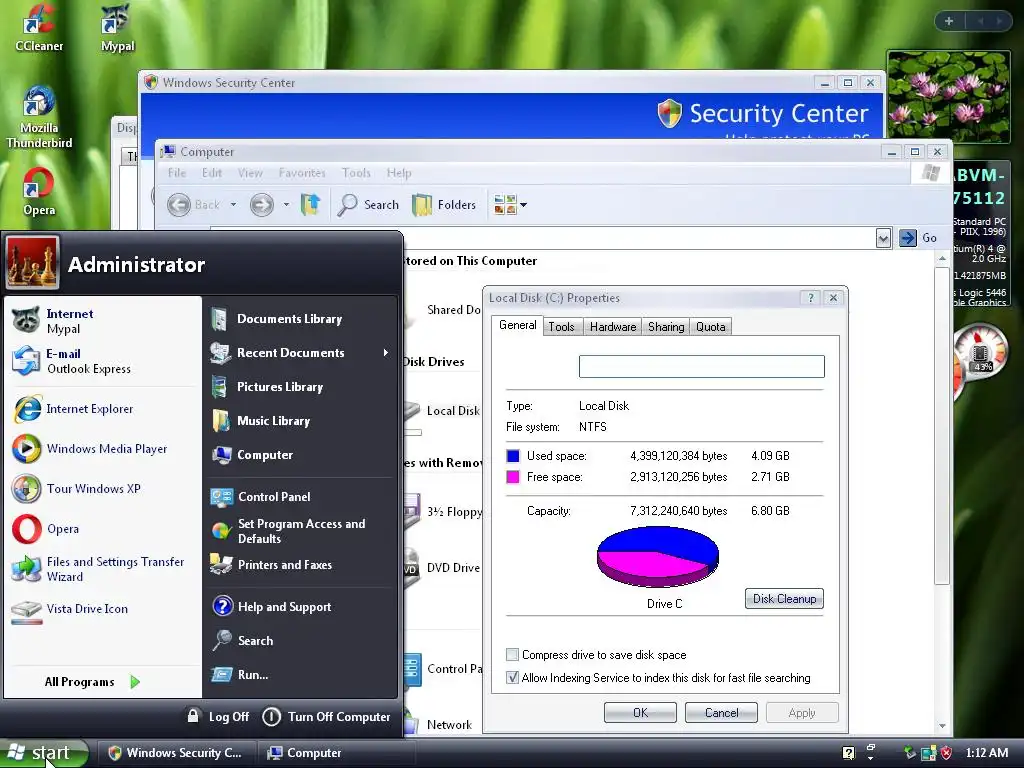This screenshot has width=1024, height=768.
Task: Open CCleaner desktop shortcut
Action: tap(39, 28)
